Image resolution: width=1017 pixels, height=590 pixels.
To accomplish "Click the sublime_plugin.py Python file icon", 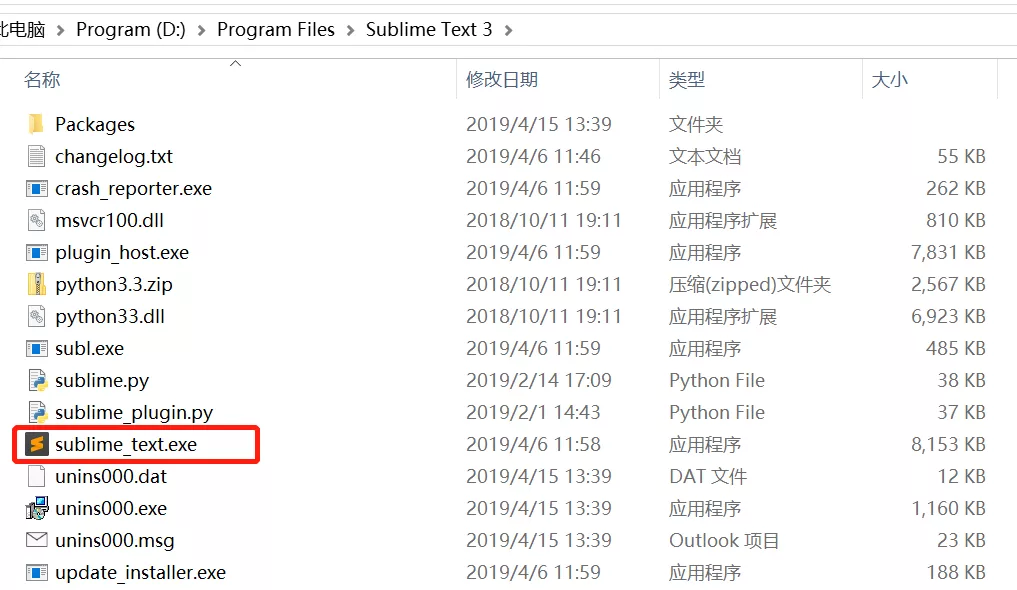I will click(x=38, y=412).
